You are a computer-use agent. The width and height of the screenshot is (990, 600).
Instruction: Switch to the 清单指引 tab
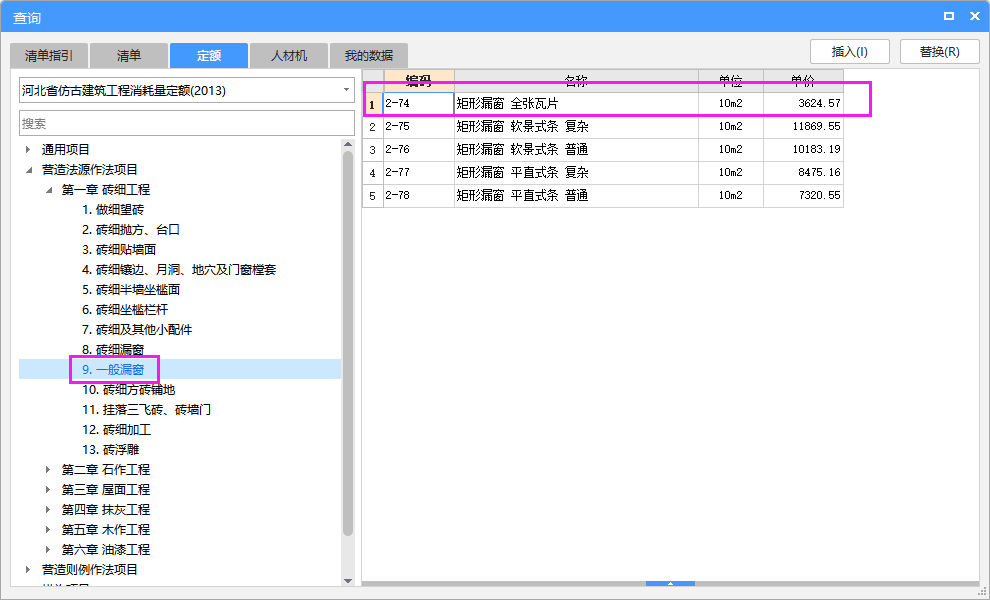click(49, 56)
